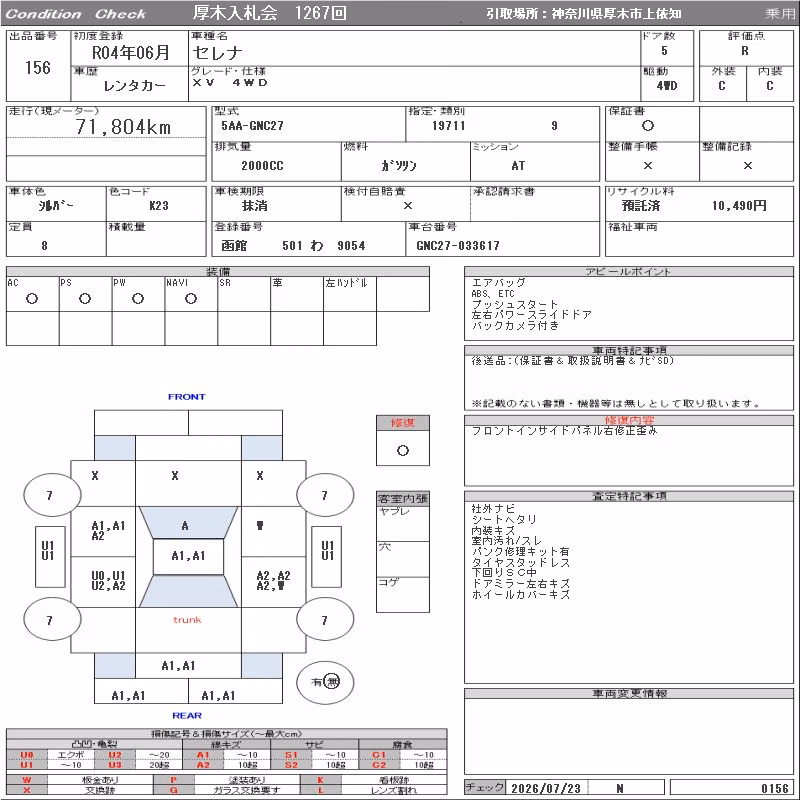Screen dimensions: 800x800
Task: Click the red trunk label in the diagram
Action: (187, 620)
